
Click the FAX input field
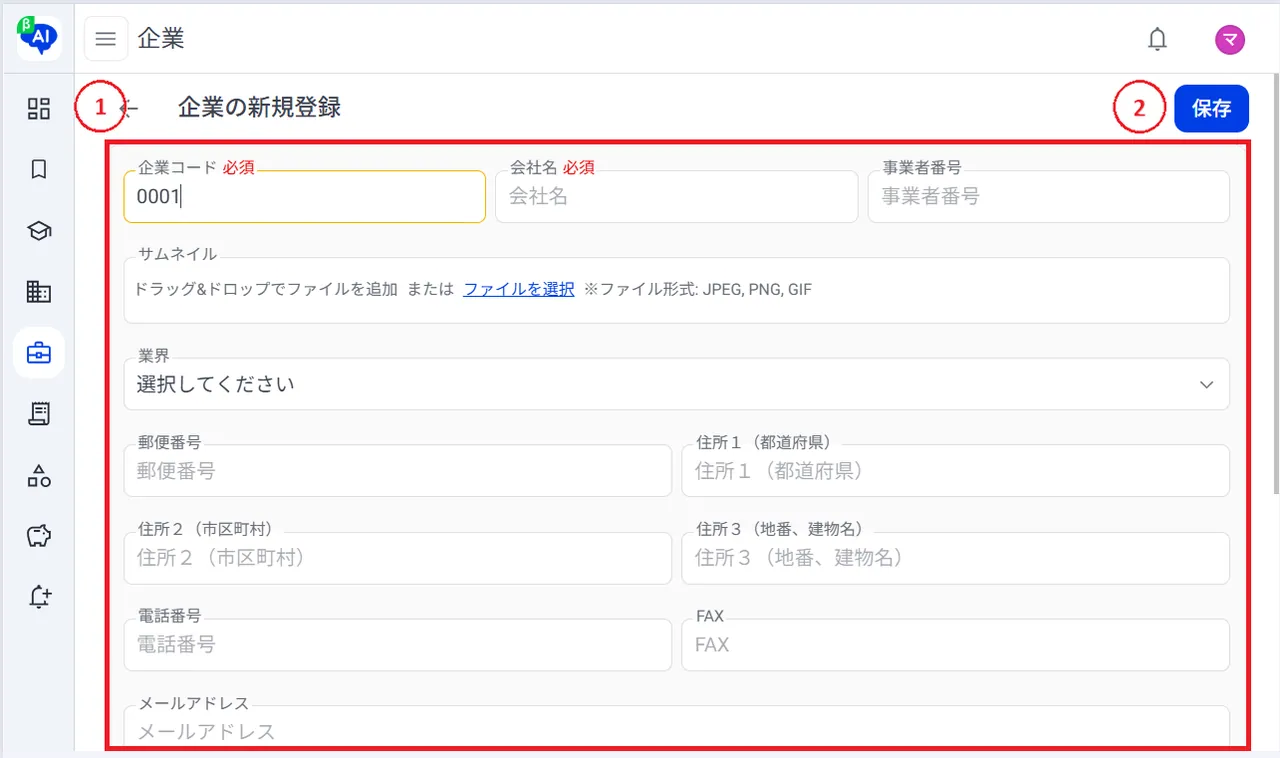pos(956,644)
